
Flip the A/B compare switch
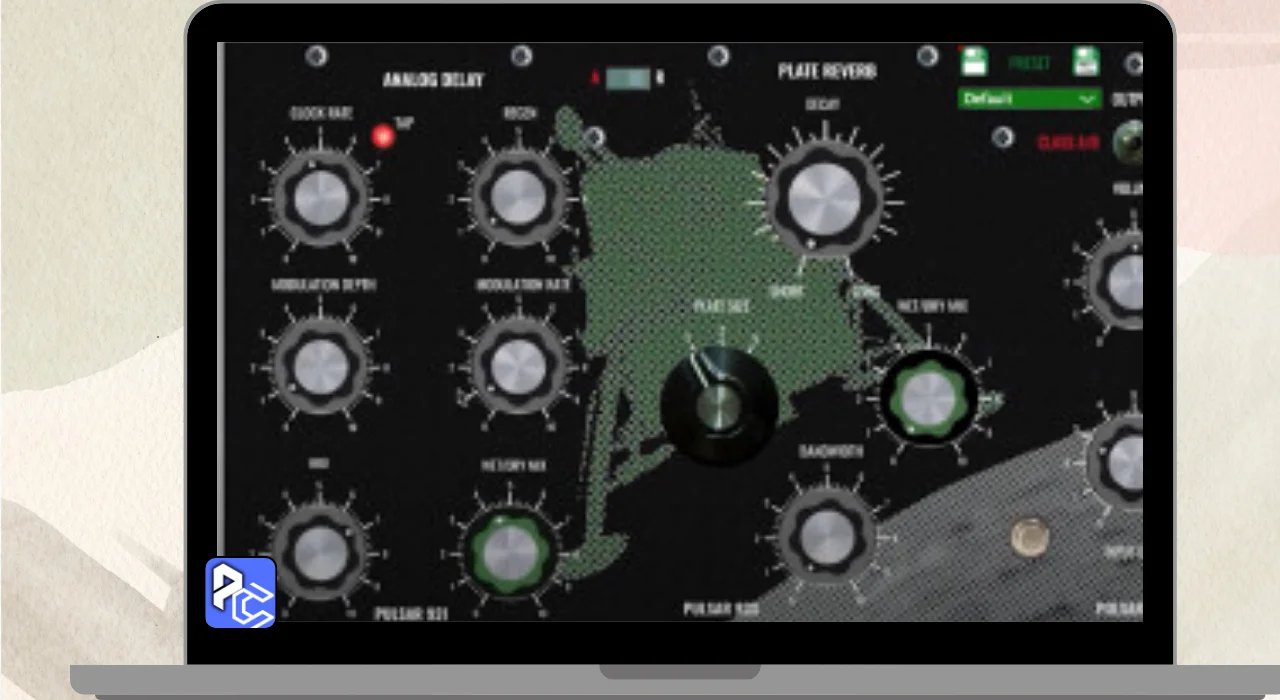click(629, 78)
